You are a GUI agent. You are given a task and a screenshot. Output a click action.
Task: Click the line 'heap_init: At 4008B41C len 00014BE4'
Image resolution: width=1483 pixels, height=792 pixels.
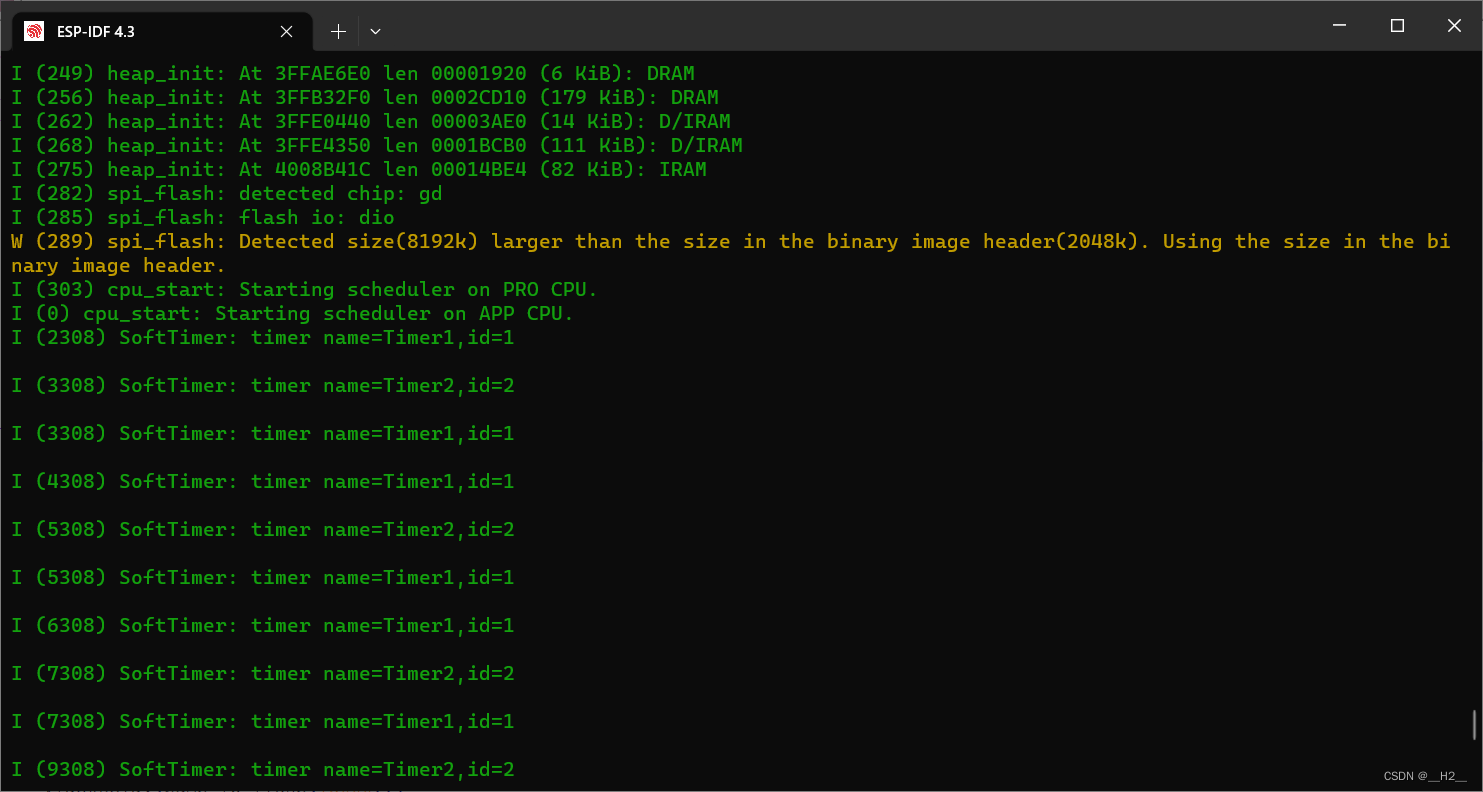[x=358, y=169]
